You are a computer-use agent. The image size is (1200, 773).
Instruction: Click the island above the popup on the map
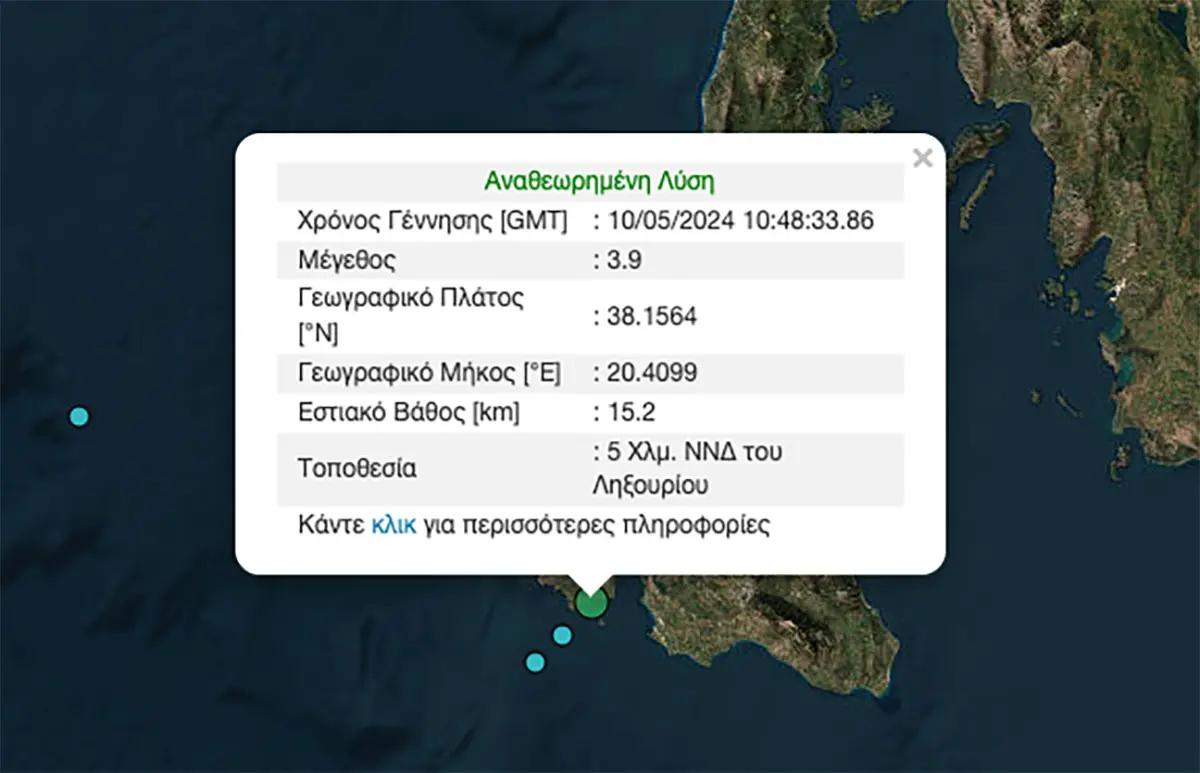tap(770, 70)
